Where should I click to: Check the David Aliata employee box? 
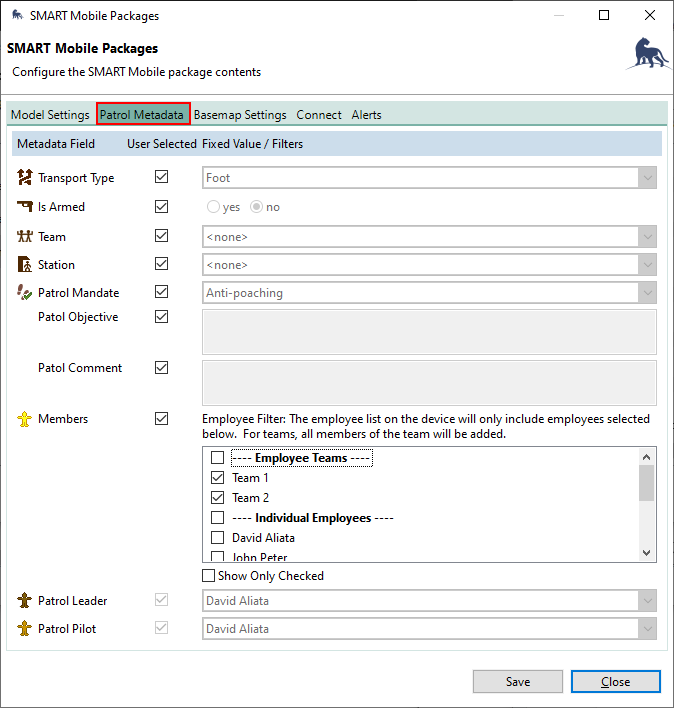click(217, 538)
